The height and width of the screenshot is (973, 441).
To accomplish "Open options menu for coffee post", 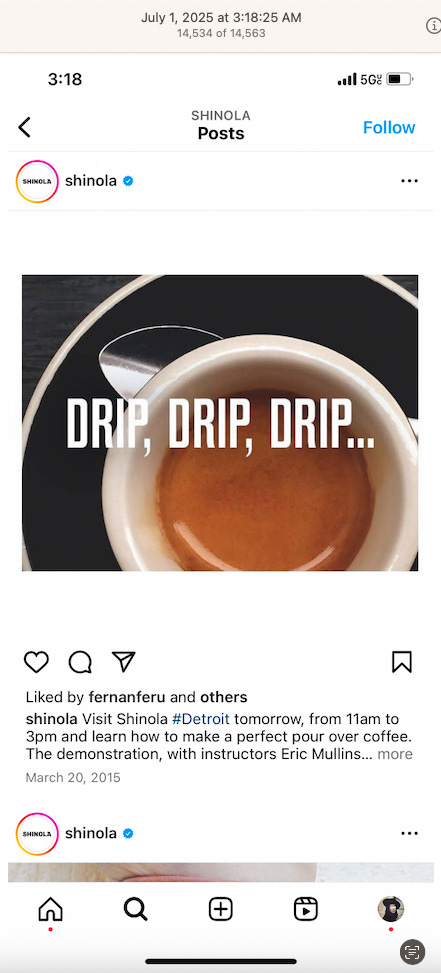I will tap(409, 181).
